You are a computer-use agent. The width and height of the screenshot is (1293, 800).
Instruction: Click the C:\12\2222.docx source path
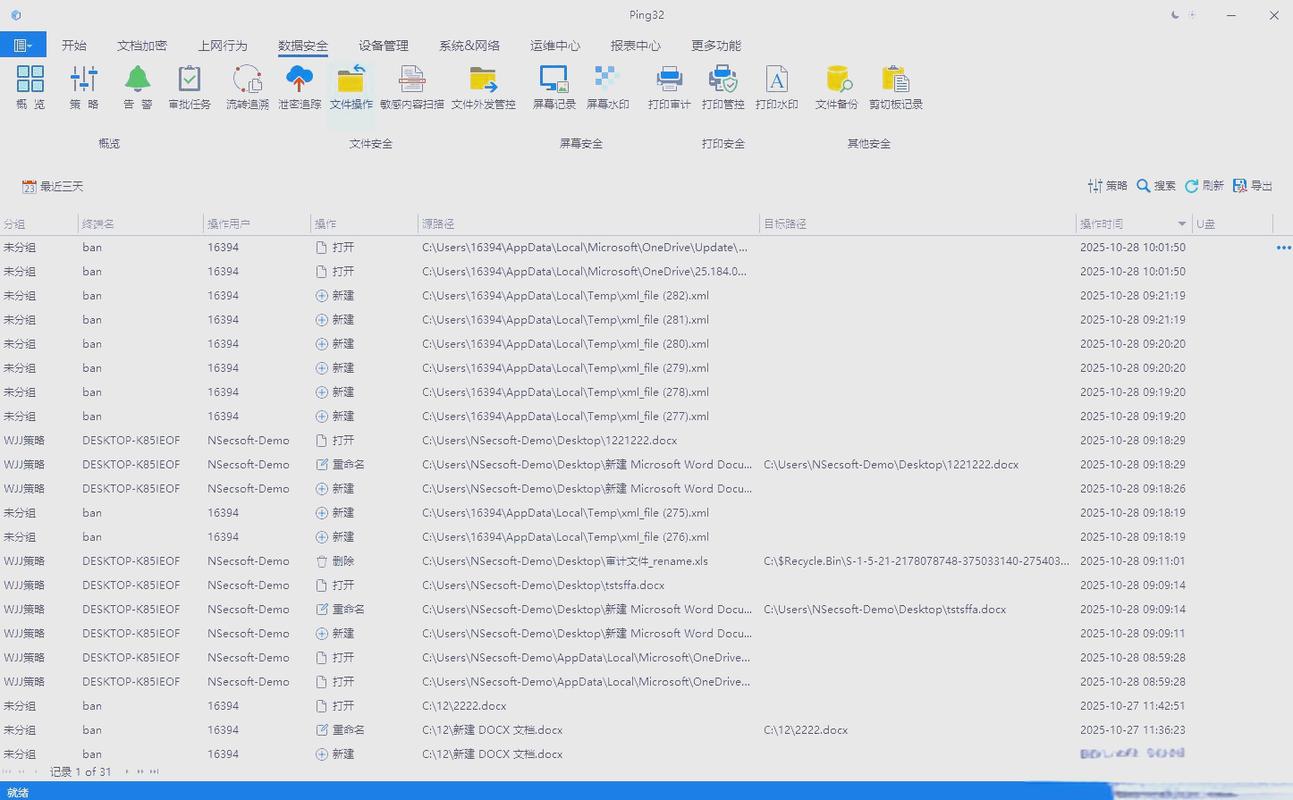click(x=464, y=706)
